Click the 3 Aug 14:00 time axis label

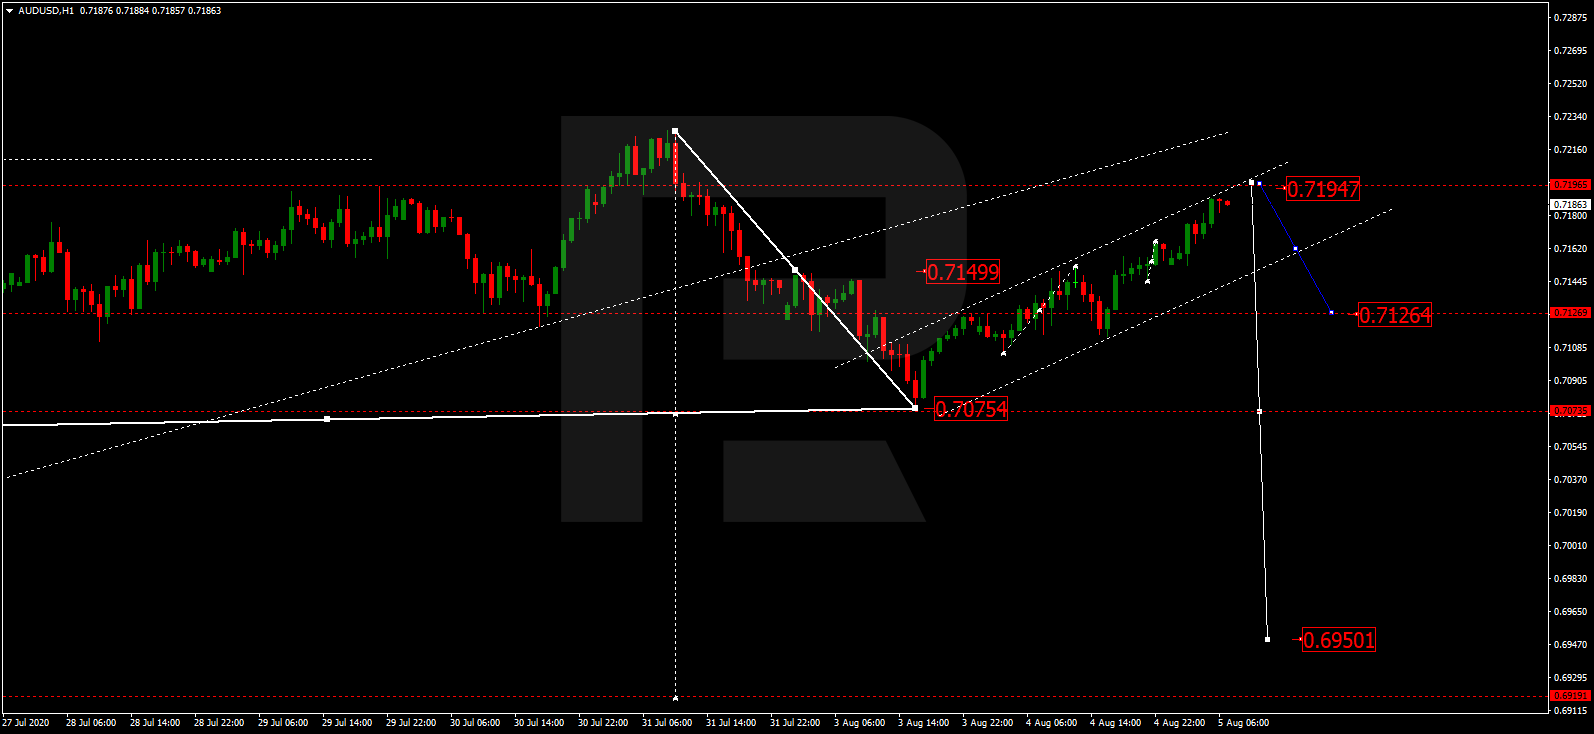pyautogui.click(x=923, y=723)
